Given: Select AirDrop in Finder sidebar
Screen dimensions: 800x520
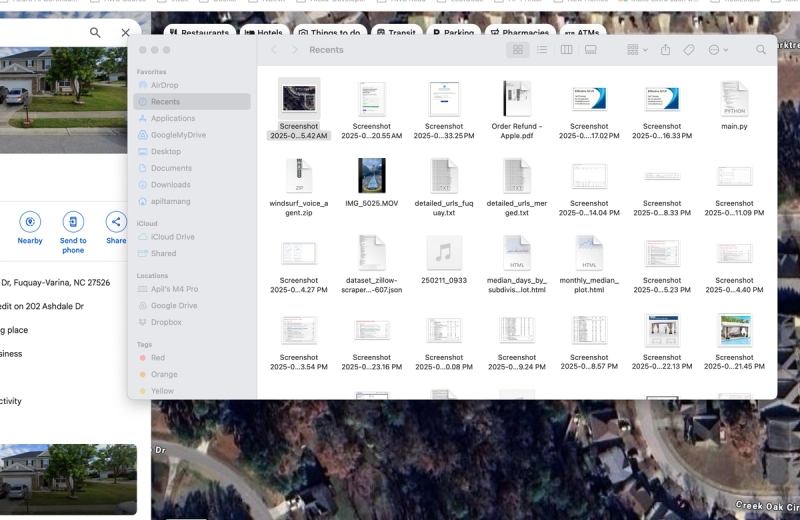Looking at the screenshot, I should [164, 85].
